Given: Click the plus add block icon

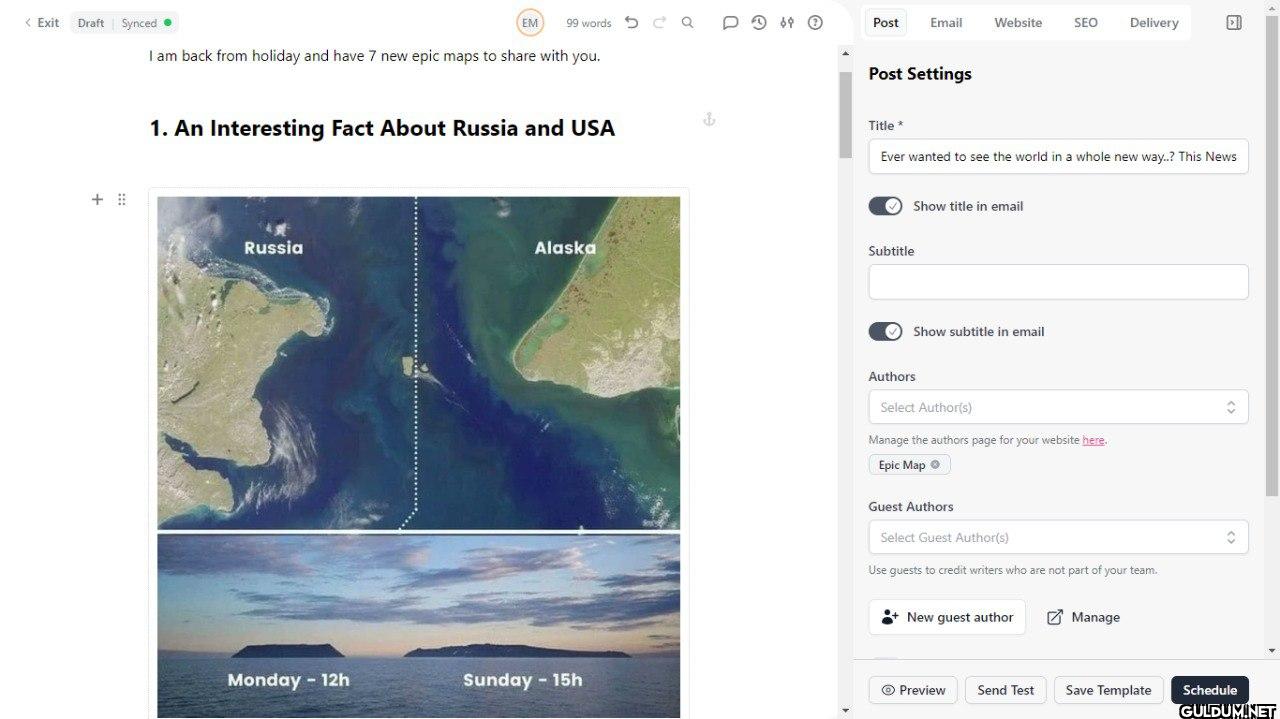Looking at the screenshot, I should click(x=97, y=199).
